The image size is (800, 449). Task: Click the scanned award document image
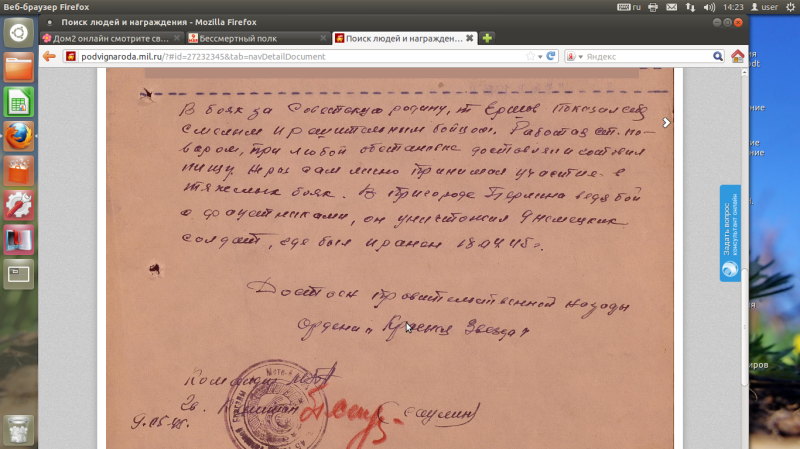tap(390, 258)
